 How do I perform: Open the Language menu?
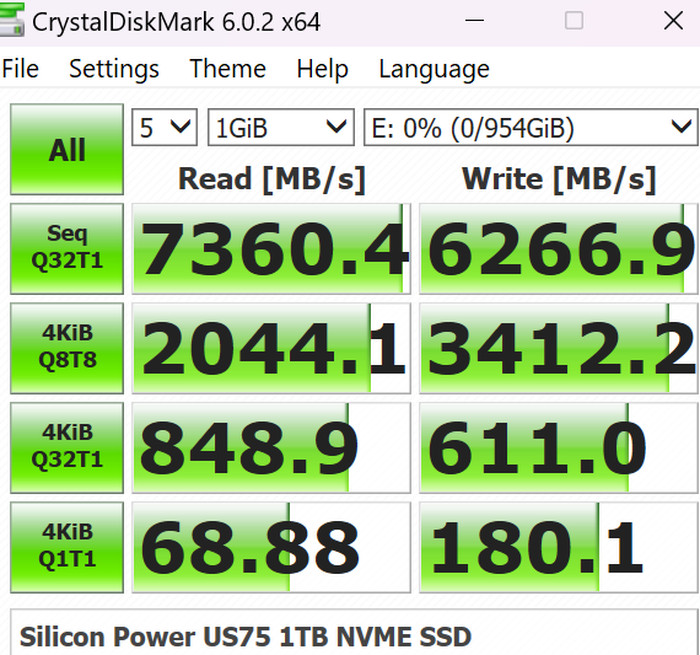pos(434,69)
